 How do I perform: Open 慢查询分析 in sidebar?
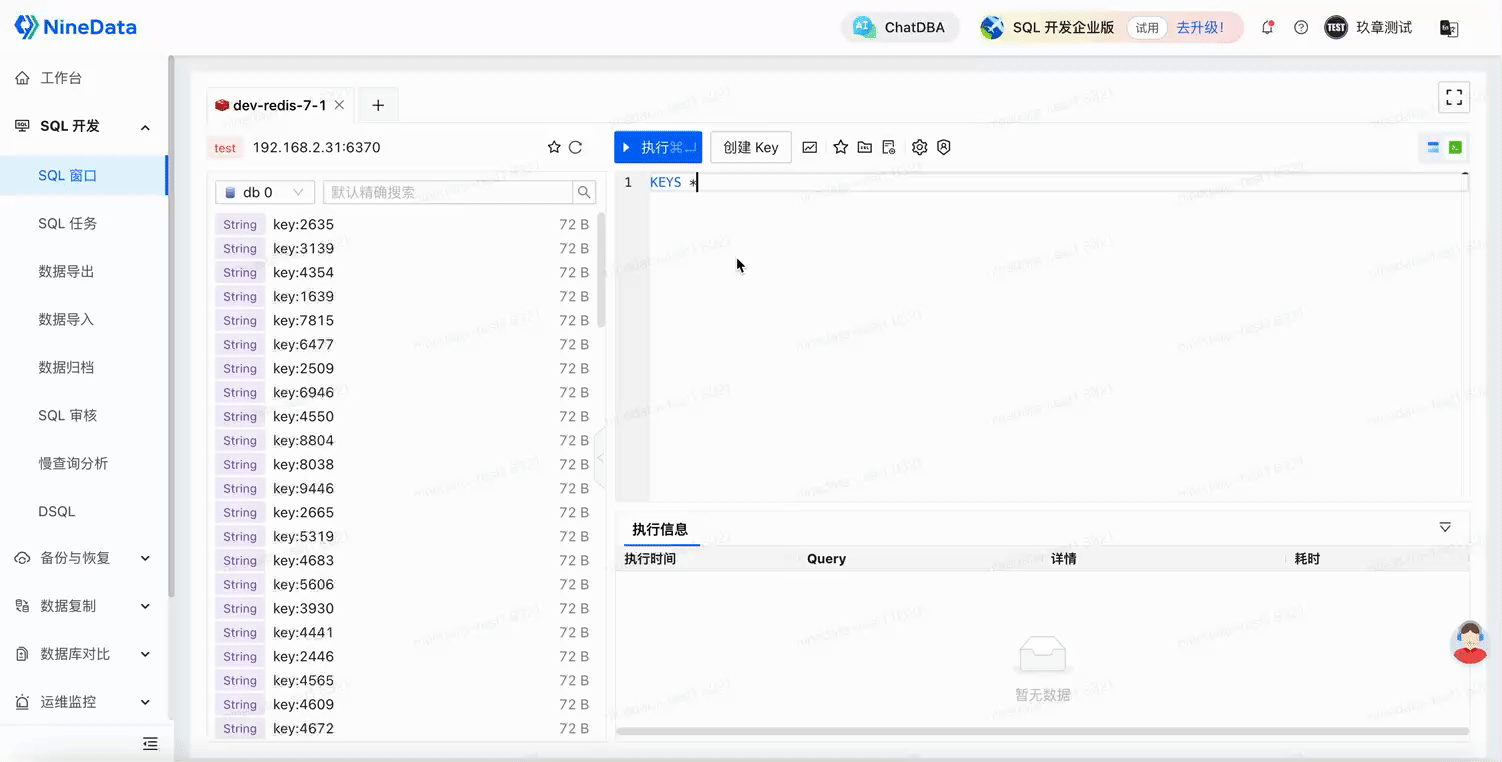tap(73, 463)
